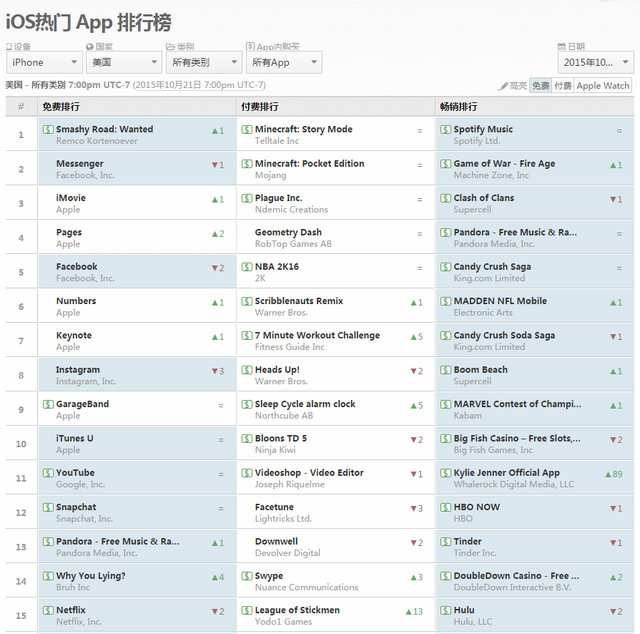Click in-app purchase icon beside Candy Crush Saga
Image resolution: width=640 pixels, height=634 pixels.
(446, 267)
